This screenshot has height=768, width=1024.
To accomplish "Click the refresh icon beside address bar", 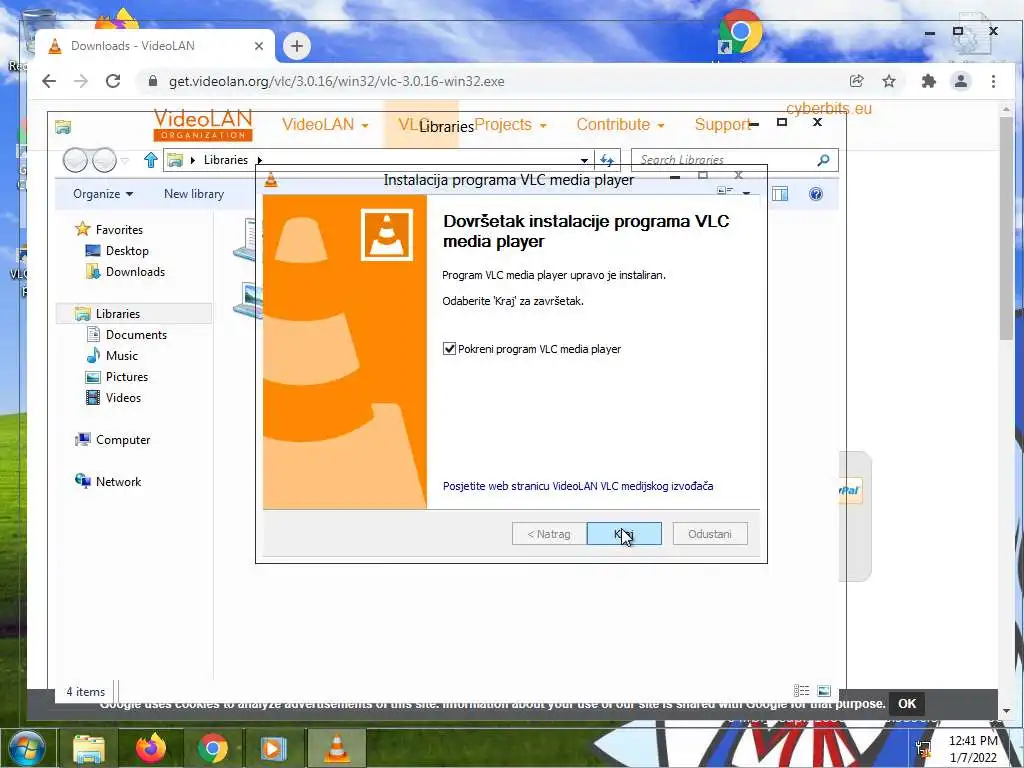I will click(x=607, y=160).
